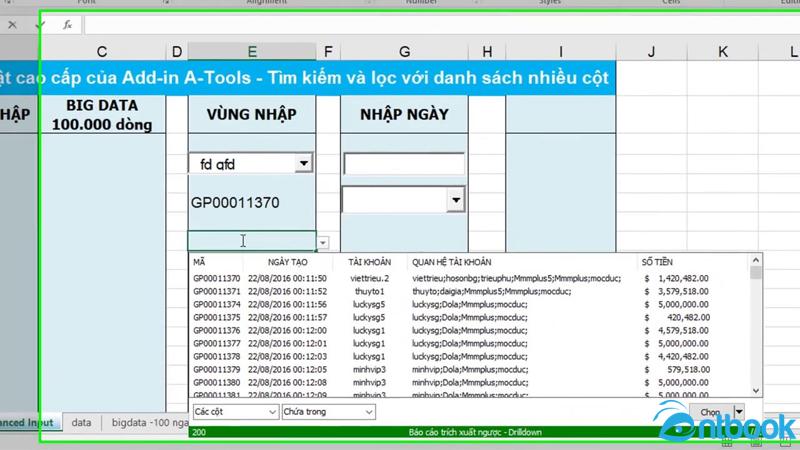800x450 pixels.
Task: Click the formula bar confirm checkmark icon
Action: [40, 24]
